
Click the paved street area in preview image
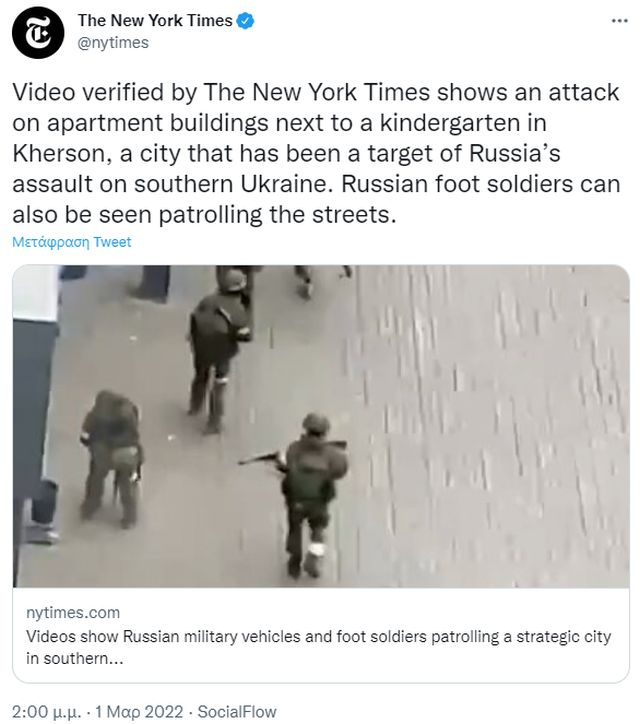click(489, 425)
